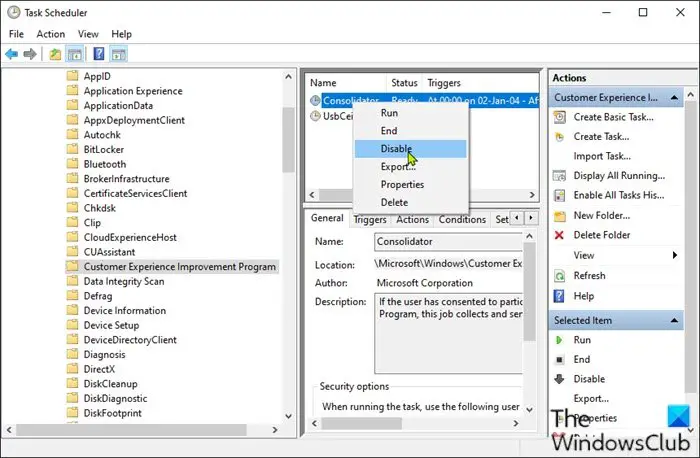Click the tree pane scroll down arrow
The image size is (700, 458).
pos(288,416)
